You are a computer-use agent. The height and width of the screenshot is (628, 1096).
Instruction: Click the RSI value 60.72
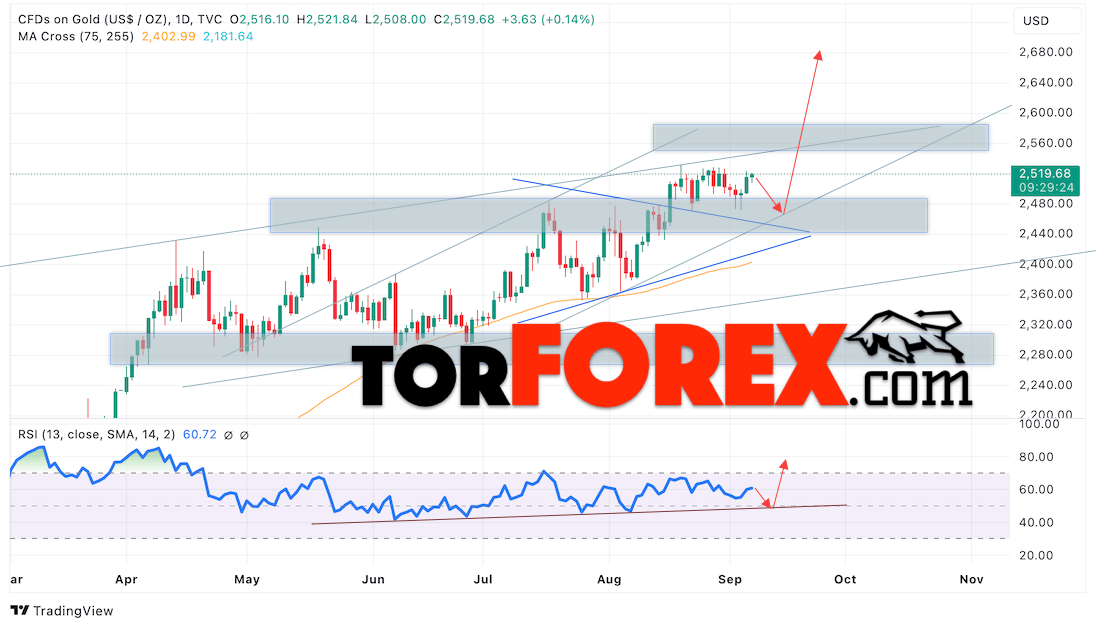(x=200, y=435)
